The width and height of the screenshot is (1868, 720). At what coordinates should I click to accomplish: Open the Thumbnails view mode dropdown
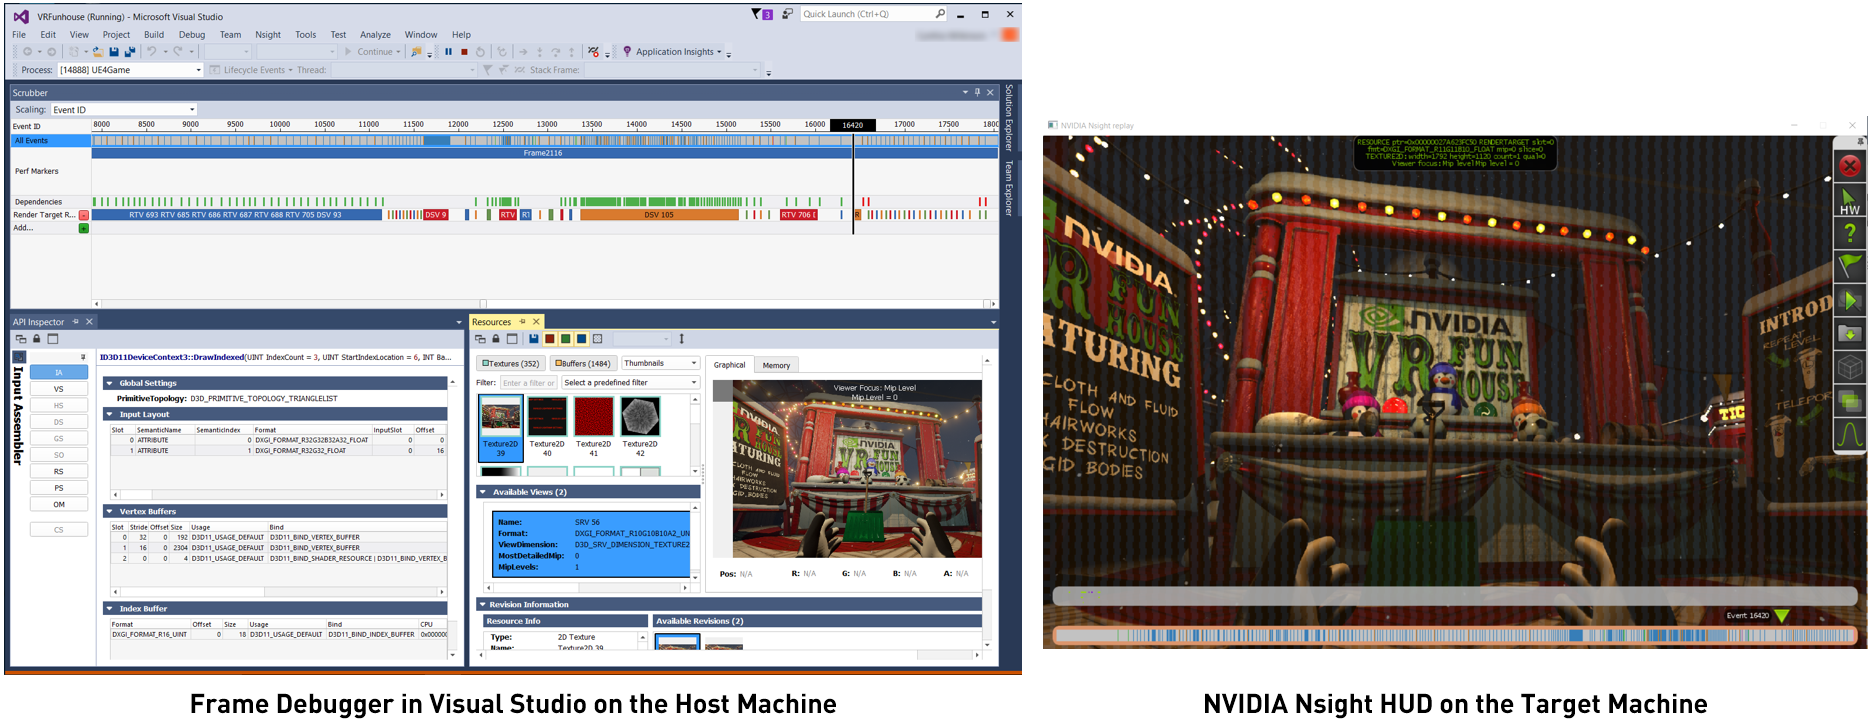[660, 364]
